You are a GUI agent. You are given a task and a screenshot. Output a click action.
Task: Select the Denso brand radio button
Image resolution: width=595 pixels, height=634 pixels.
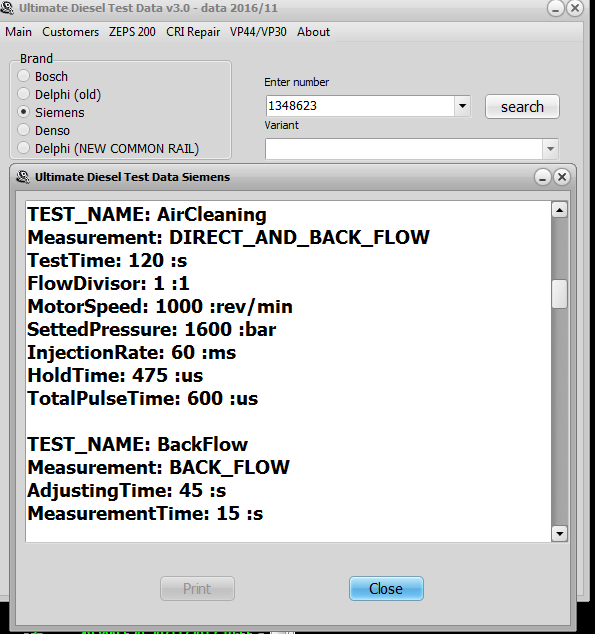click(24, 130)
